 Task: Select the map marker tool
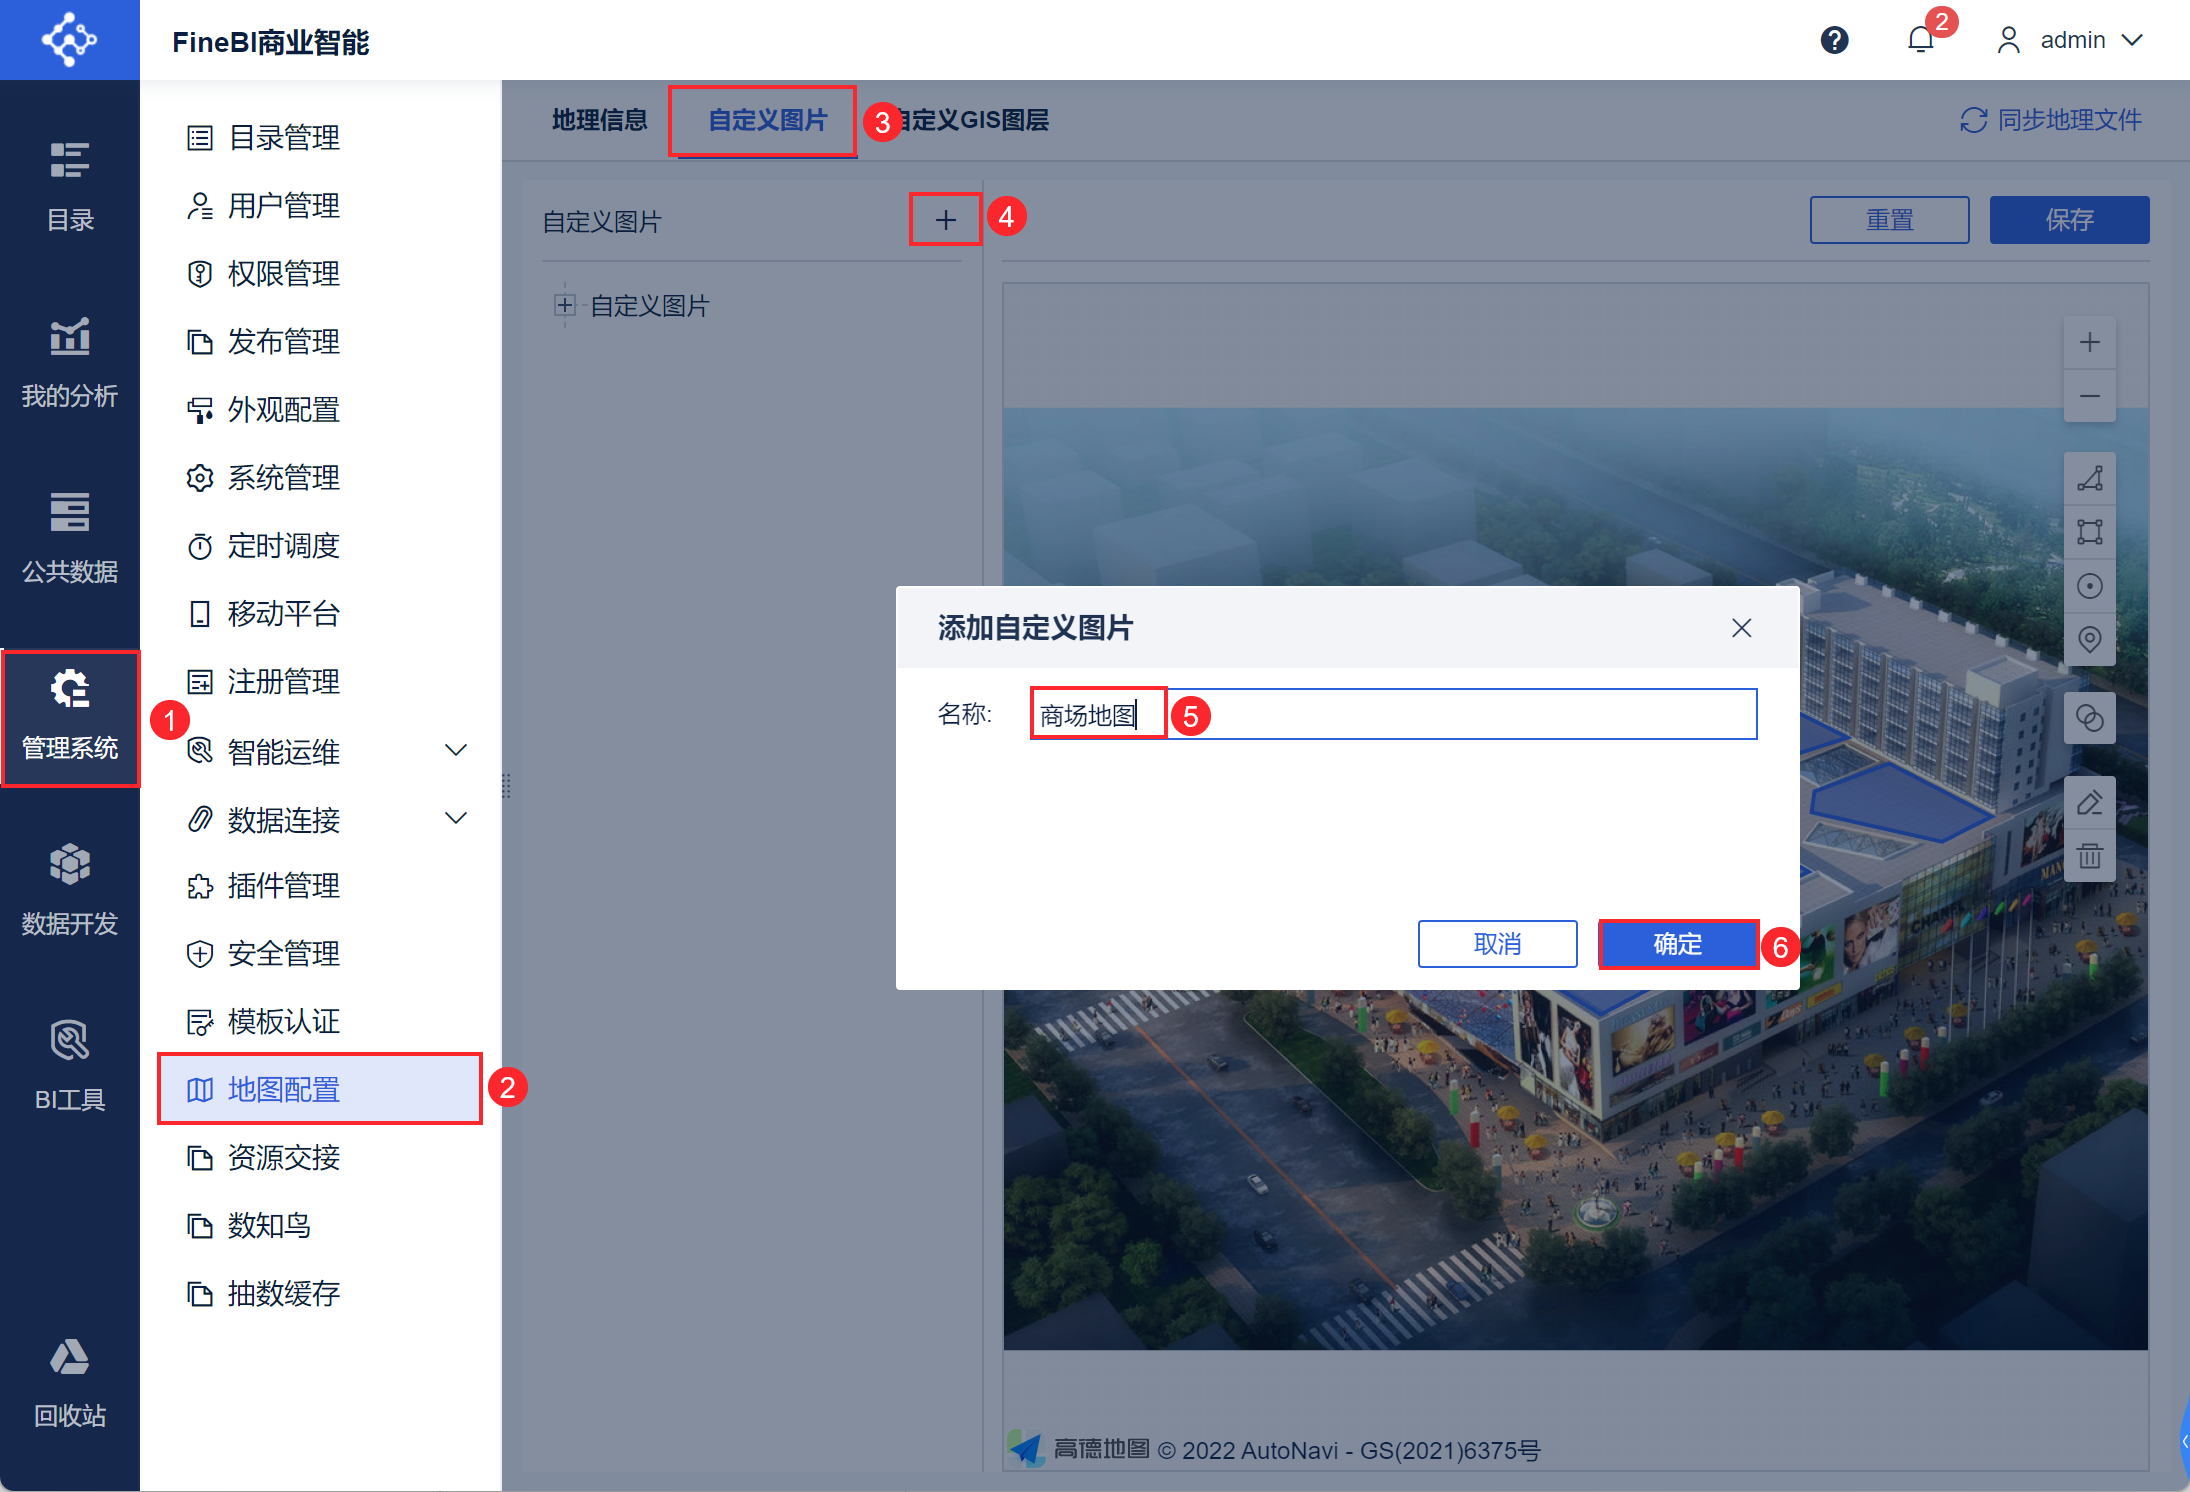click(x=2089, y=640)
